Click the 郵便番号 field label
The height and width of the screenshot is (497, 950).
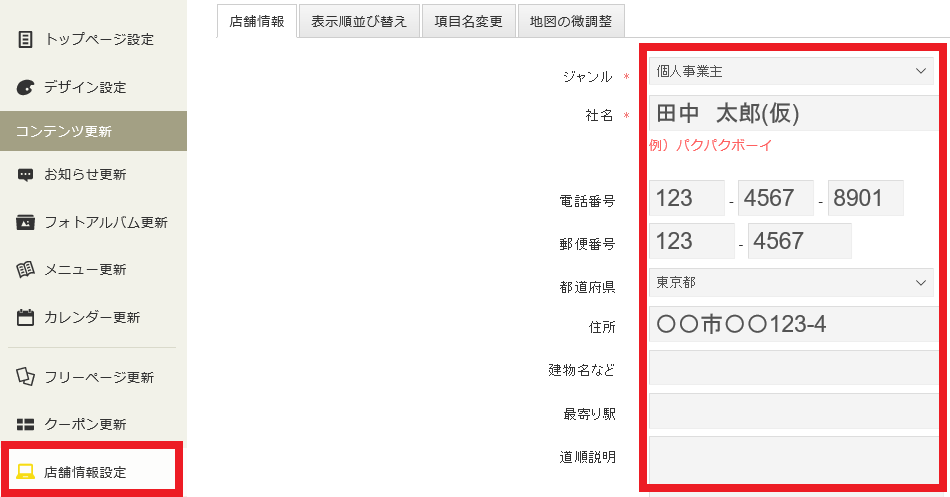(588, 244)
